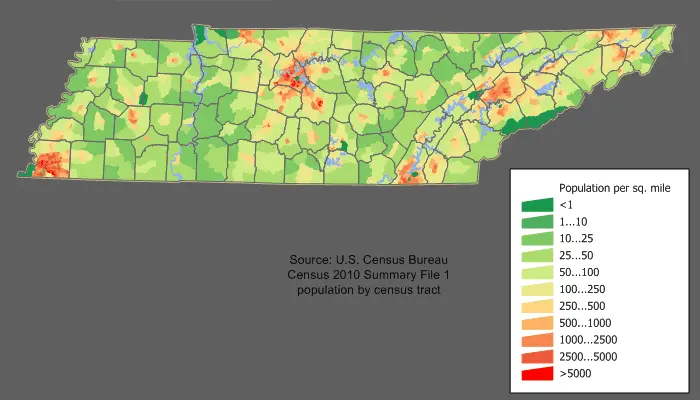The height and width of the screenshot is (400, 700).
Task: Click the bright red >5000 legend swatch
Action: click(x=537, y=374)
